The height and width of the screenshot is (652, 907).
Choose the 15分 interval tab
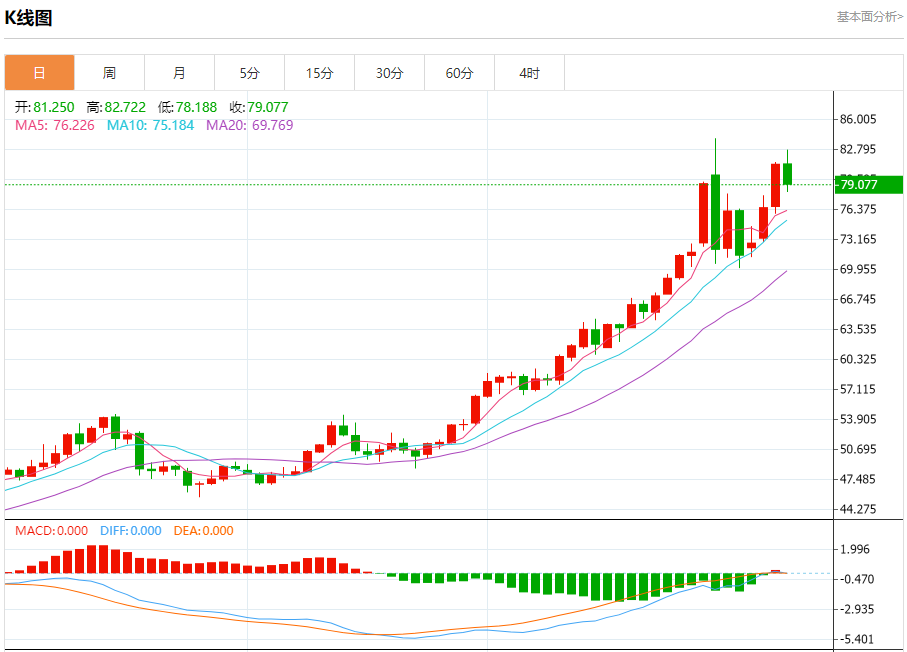click(319, 73)
